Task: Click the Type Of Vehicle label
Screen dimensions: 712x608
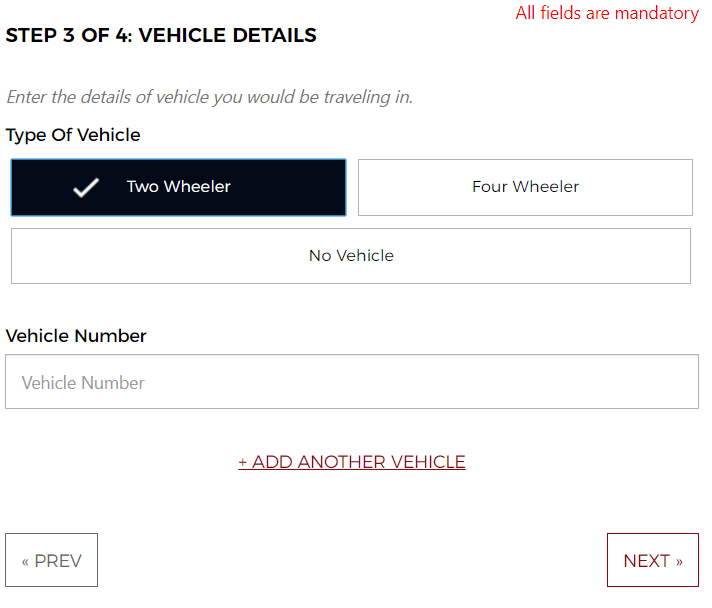Action: click(x=73, y=135)
